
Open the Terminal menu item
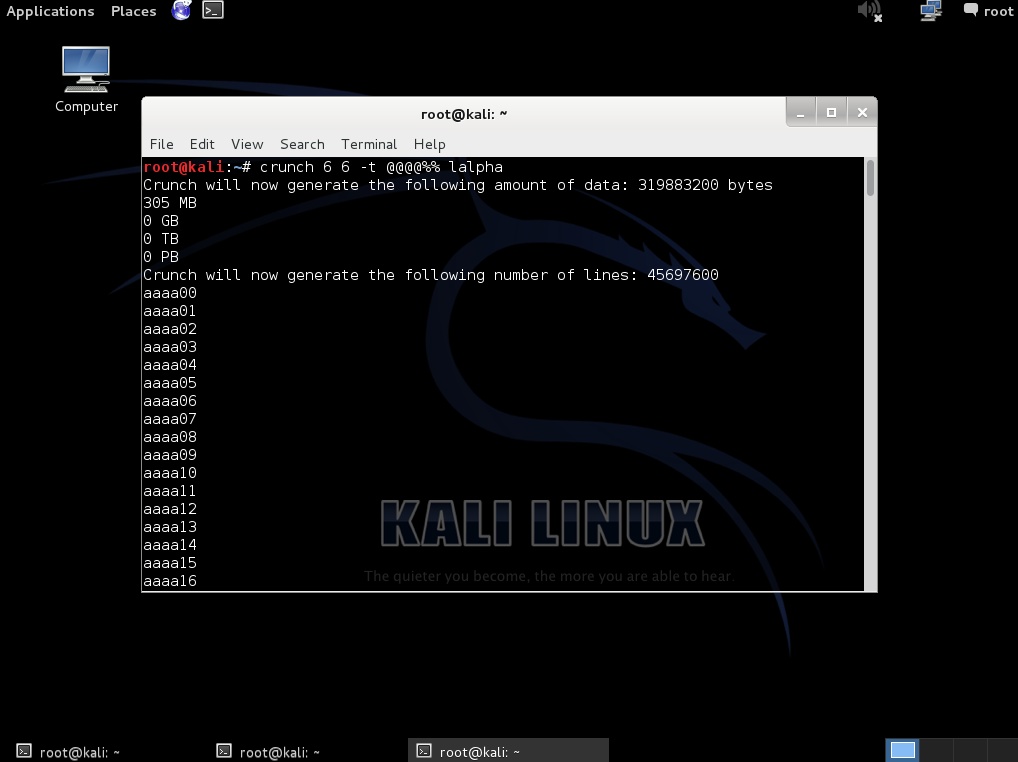tap(369, 144)
